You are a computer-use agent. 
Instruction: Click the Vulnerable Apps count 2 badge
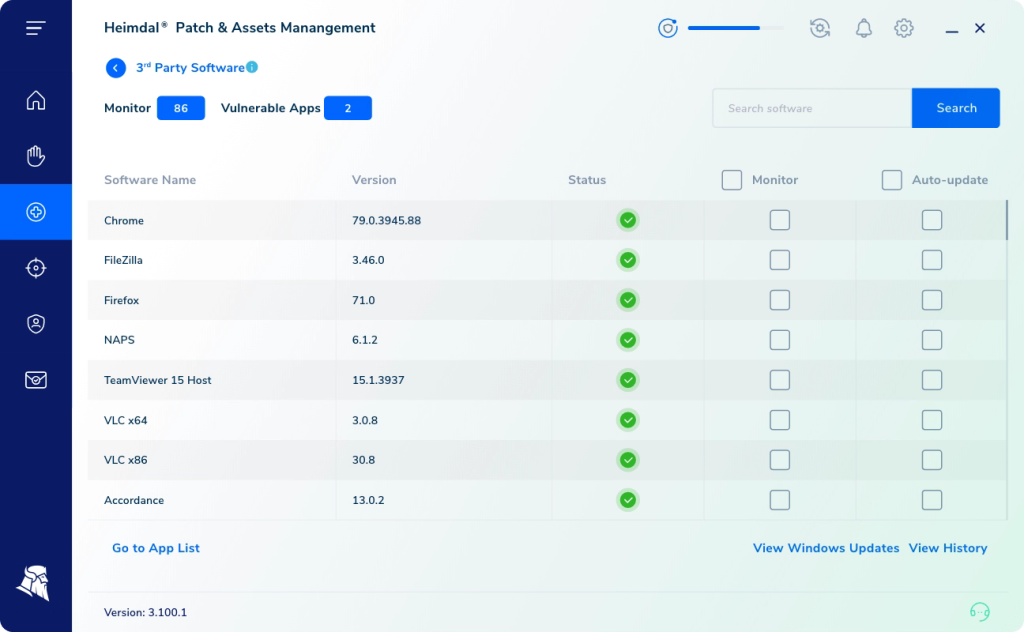[x=348, y=108]
